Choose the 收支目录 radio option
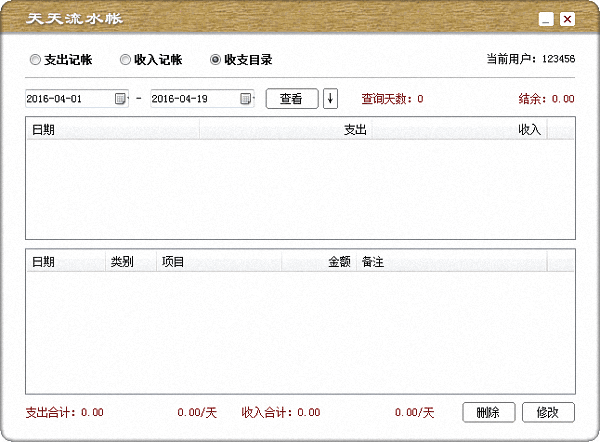The width and height of the screenshot is (600, 442). tap(215, 60)
